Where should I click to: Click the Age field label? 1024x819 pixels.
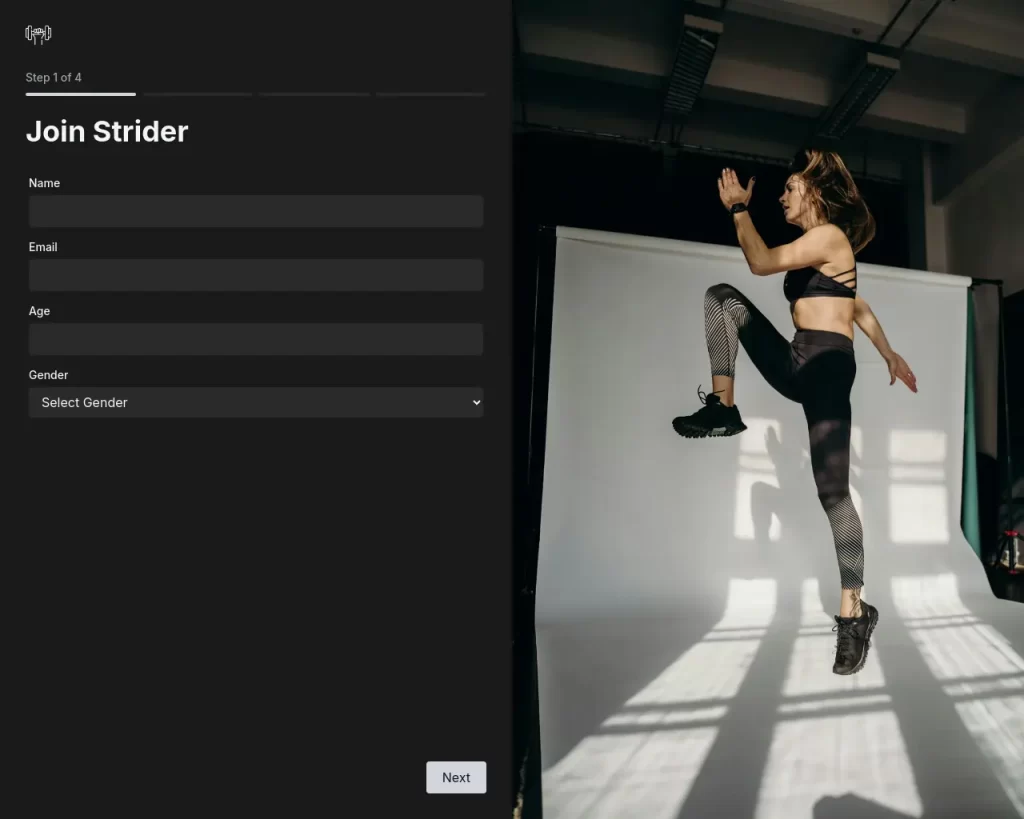39,311
